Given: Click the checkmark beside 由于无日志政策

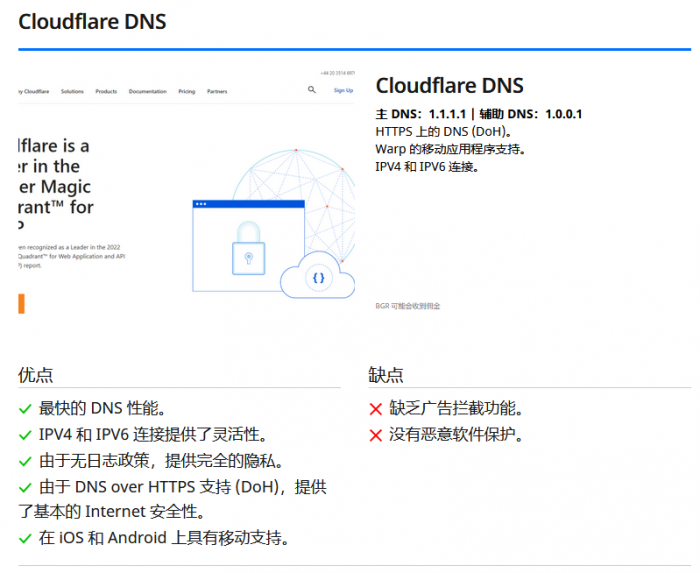Looking at the screenshot, I should pyautogui.click(x=26, y=461).
